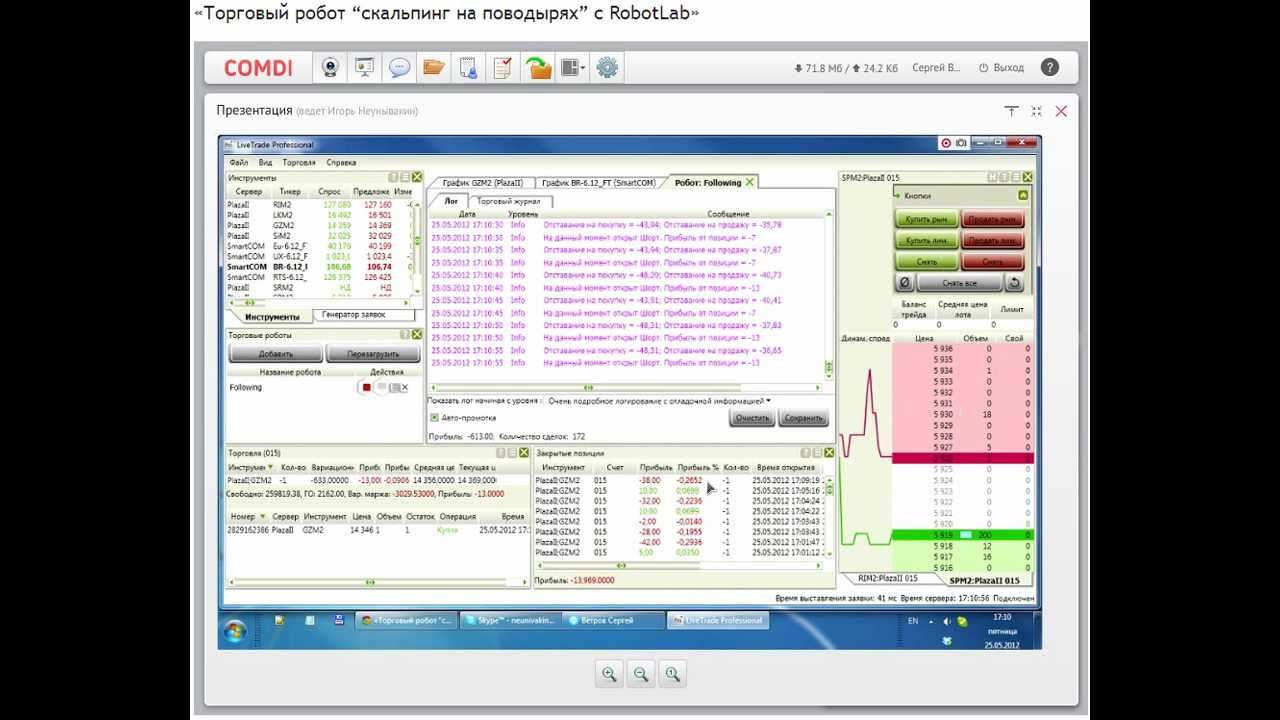Image resolution: width=1280 pixels, height=720 pixels.
Task: Select the BR-6.12 SmartCOM instrument row
Action: tap(320, 267)
